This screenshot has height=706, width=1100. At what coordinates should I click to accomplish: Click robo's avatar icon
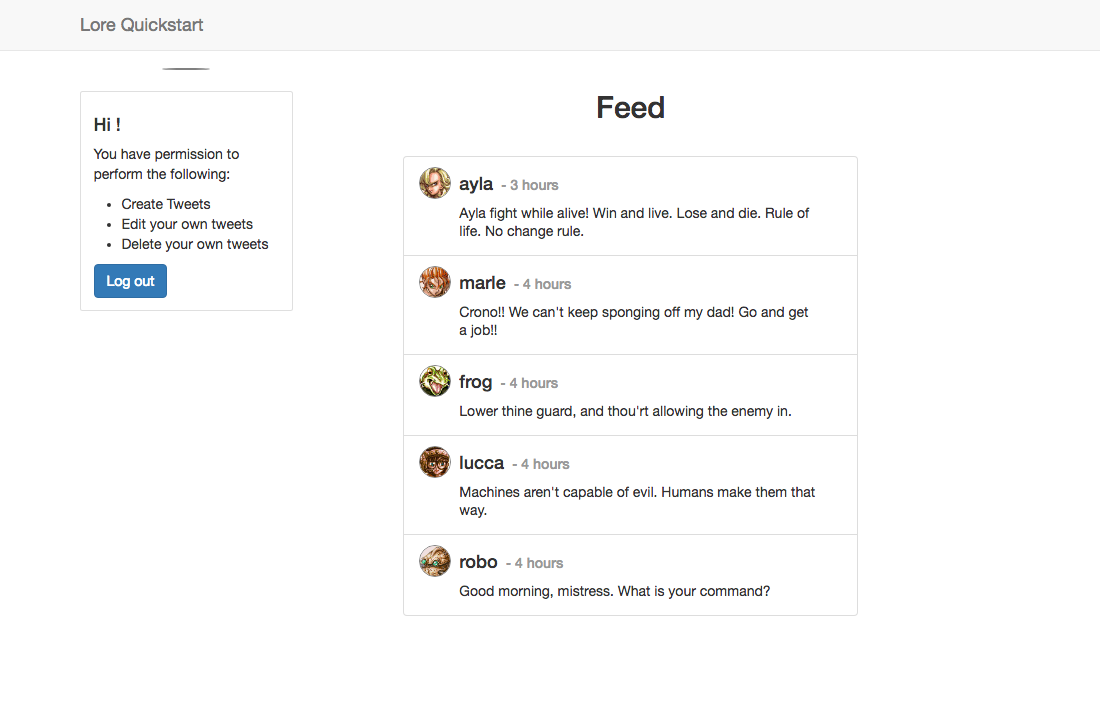pos(435,561)
